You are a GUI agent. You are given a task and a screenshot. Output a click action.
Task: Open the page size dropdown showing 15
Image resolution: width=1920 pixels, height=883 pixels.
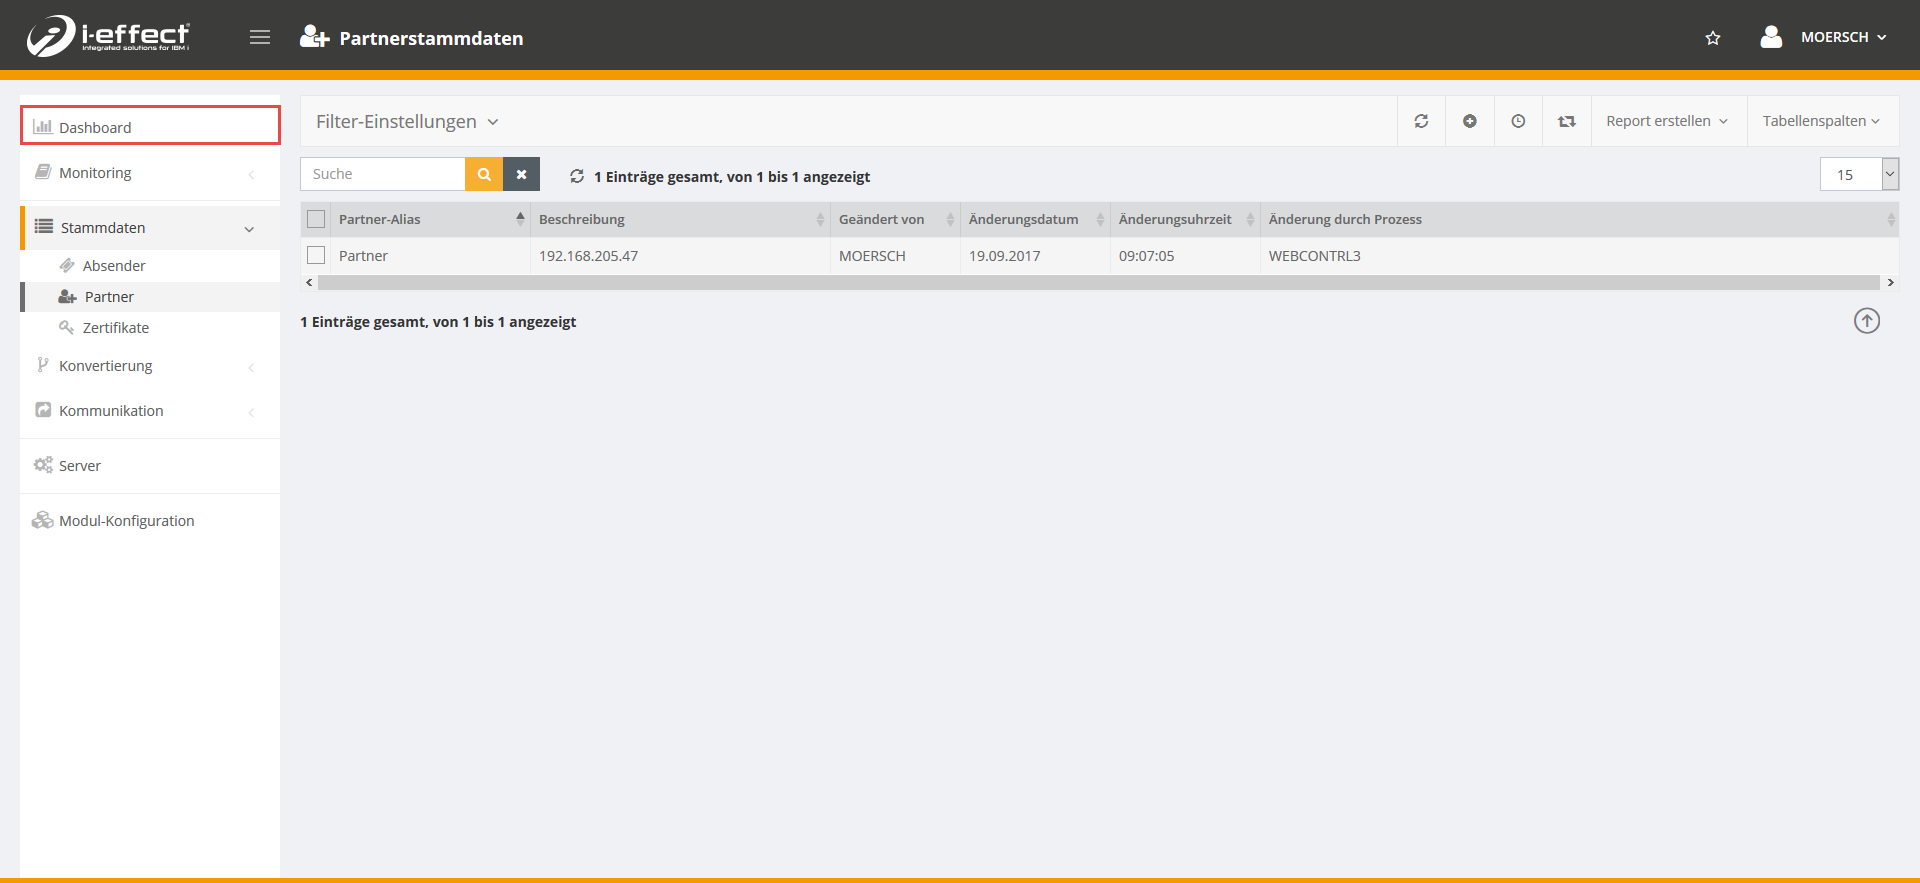pos(1859,174)
